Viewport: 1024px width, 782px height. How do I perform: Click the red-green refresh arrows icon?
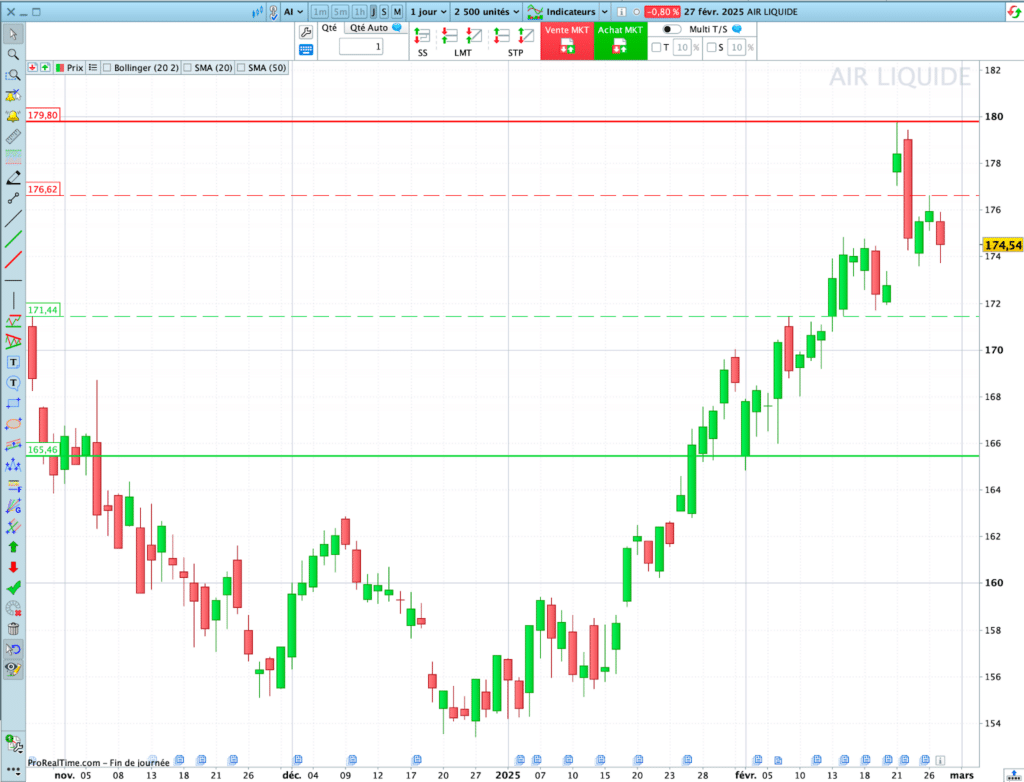[1014, 12]
